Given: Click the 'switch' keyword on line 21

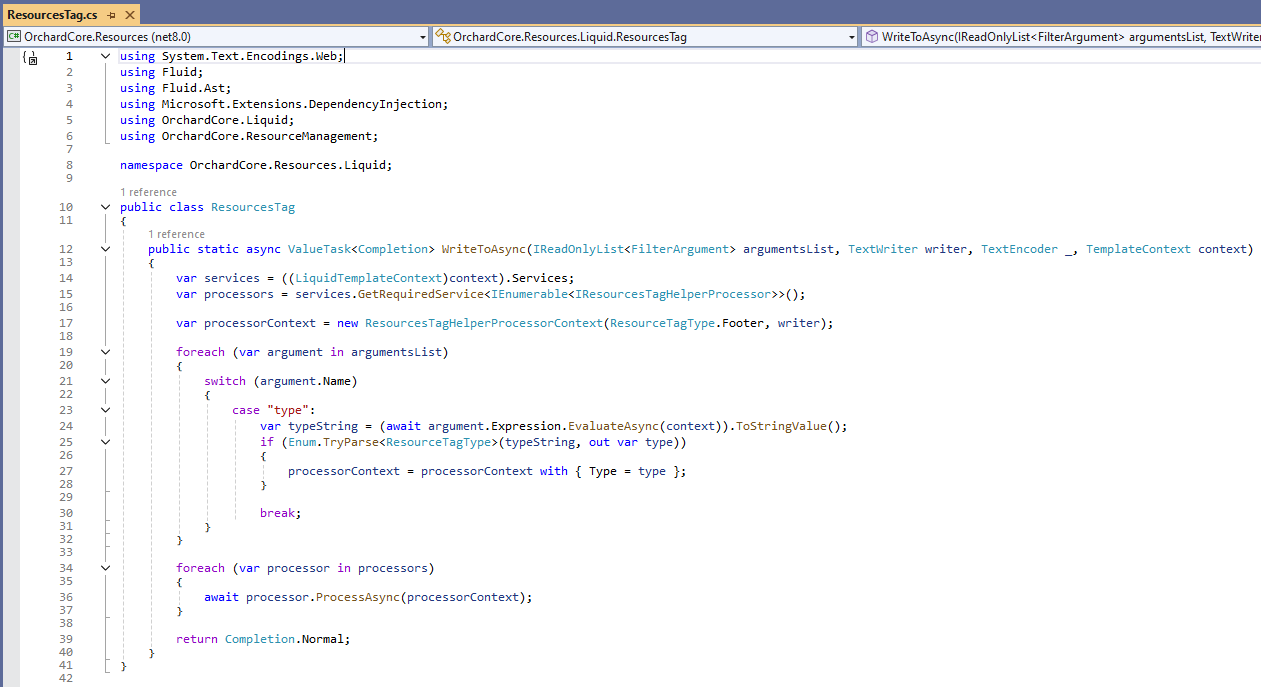Looking at the screenshot, I should pos(225,381).
